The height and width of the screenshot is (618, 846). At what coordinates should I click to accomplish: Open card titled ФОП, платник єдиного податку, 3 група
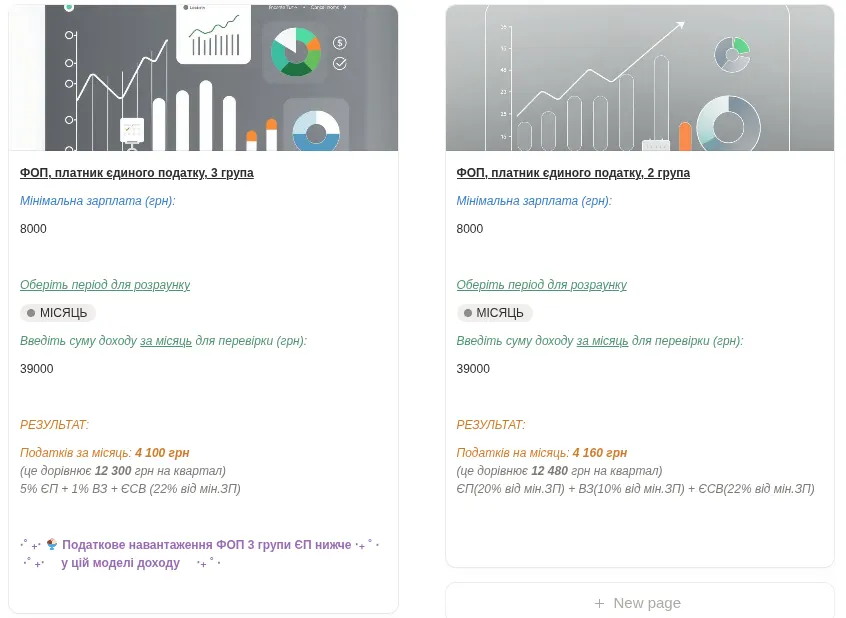[x=137, y=173]
